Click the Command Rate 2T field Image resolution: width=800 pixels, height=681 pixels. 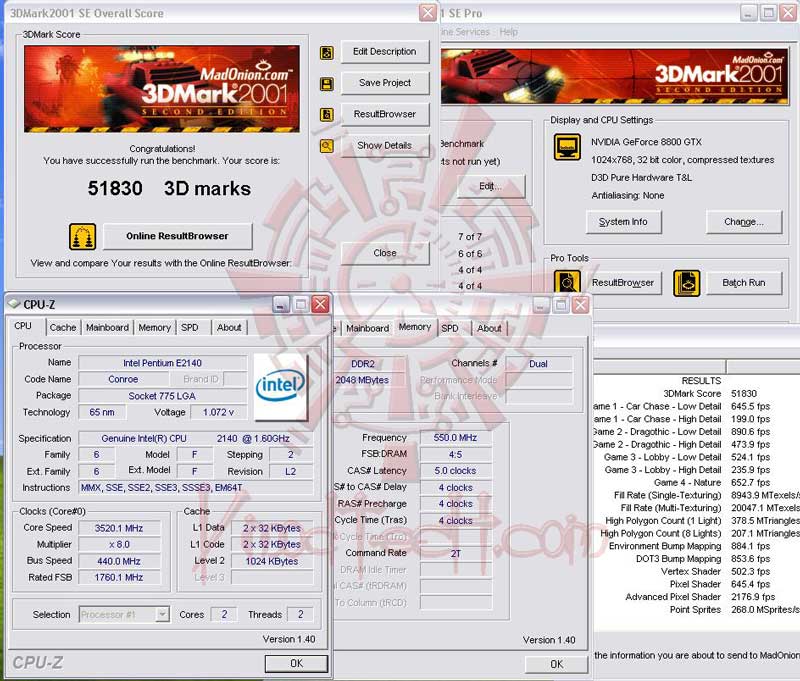[x=455, y=553]
